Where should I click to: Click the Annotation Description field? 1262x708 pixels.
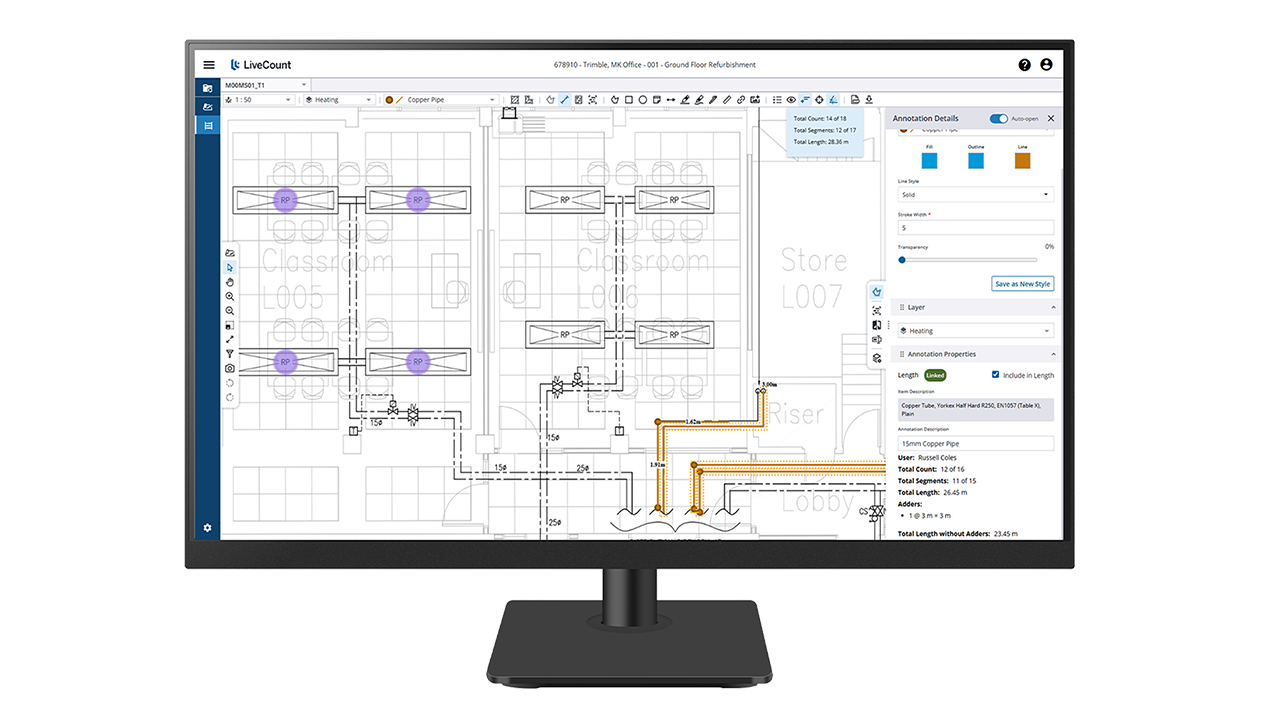(x=975, y=443)
